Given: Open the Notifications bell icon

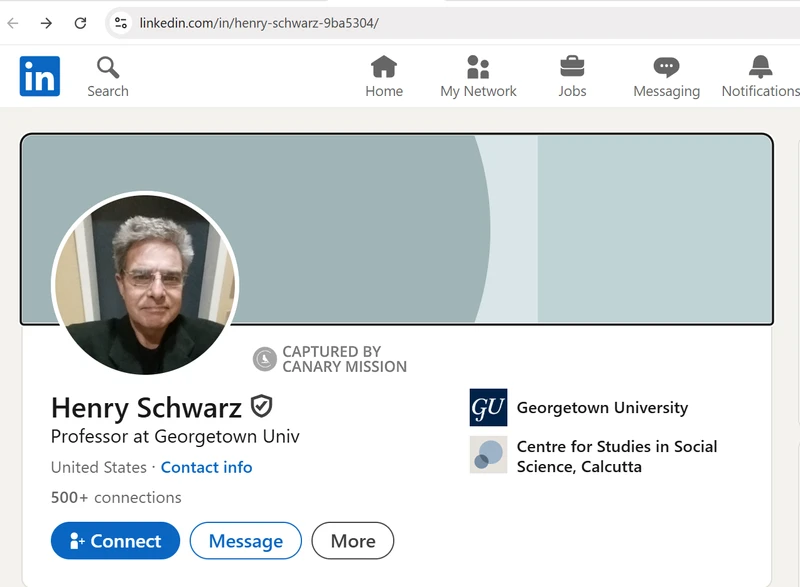Looking at the screenshot, I should click(760, 67).
